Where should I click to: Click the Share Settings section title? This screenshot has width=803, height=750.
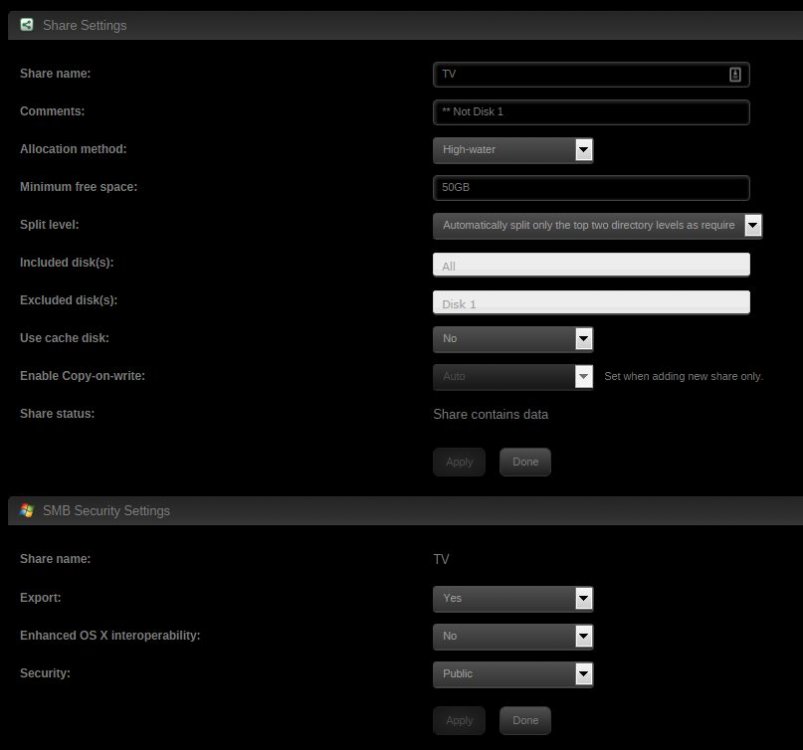click(x=84, y=25)
